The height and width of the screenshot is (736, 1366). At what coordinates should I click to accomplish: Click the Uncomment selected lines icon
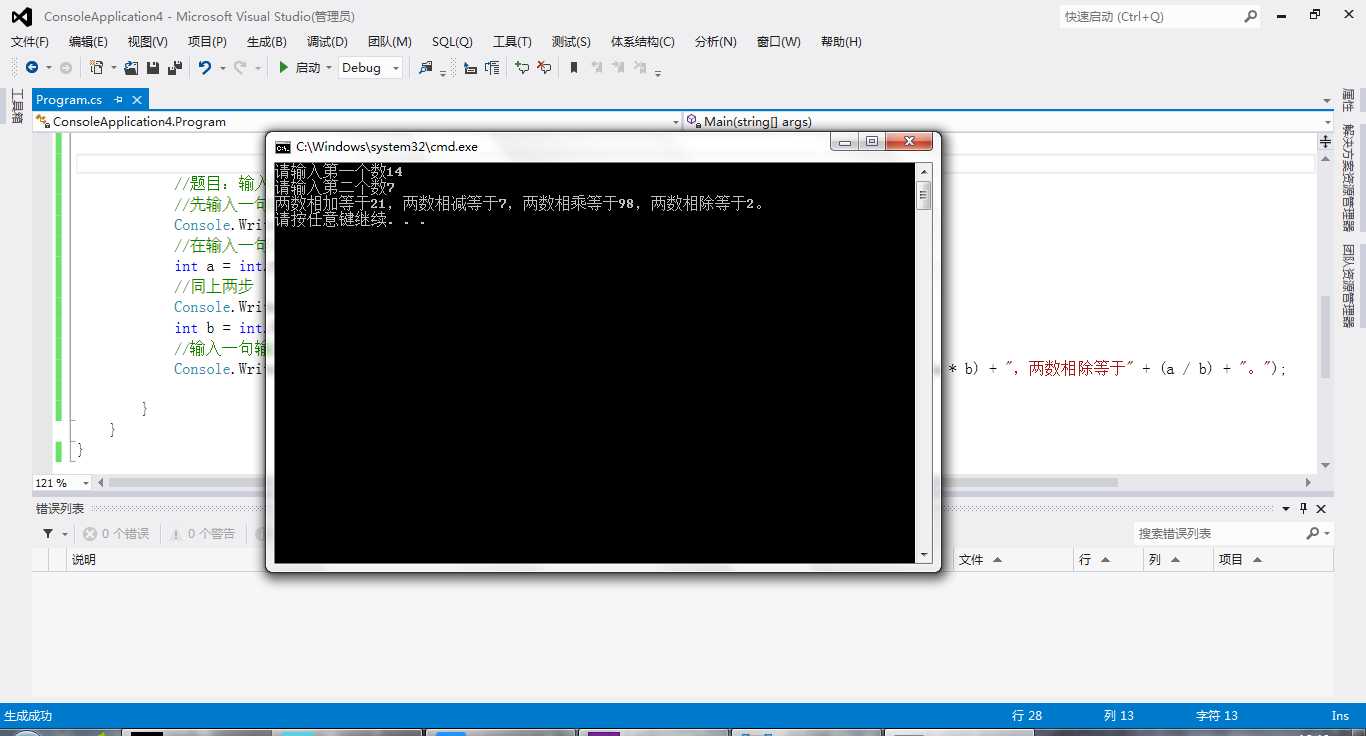point(544,67)
